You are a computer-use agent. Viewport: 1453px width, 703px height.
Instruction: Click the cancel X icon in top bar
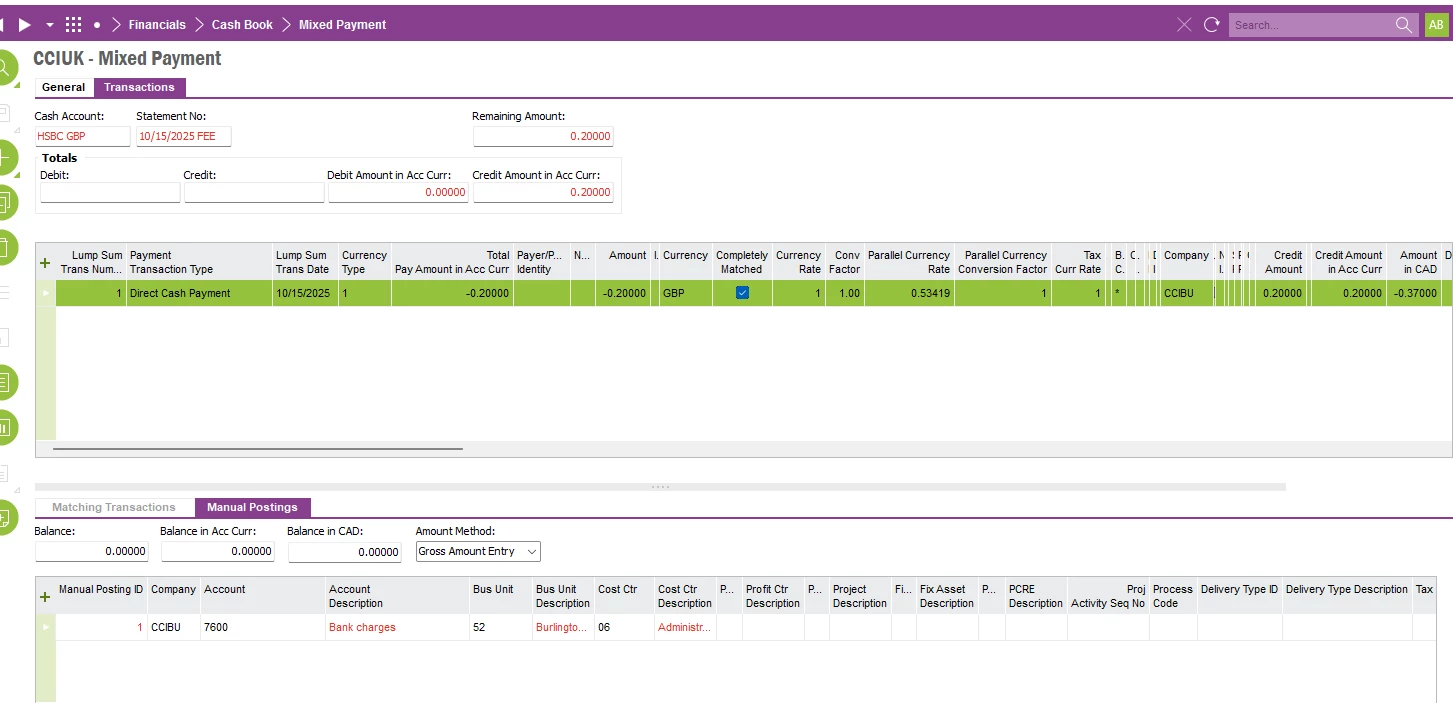(1184, 25)
